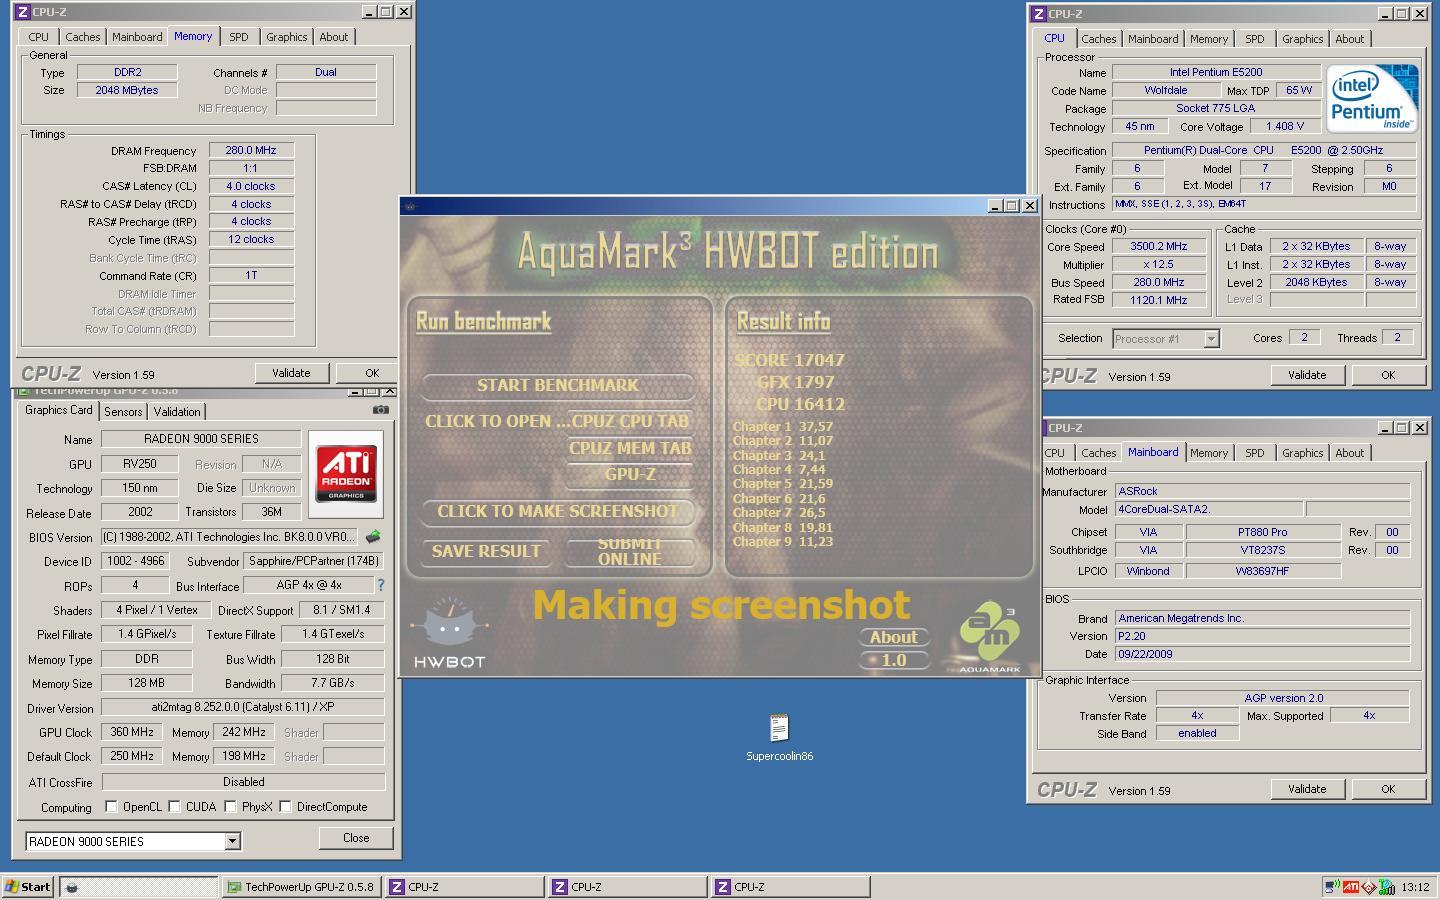Click the SCORE 17047 result text

(x=790, y=359)
